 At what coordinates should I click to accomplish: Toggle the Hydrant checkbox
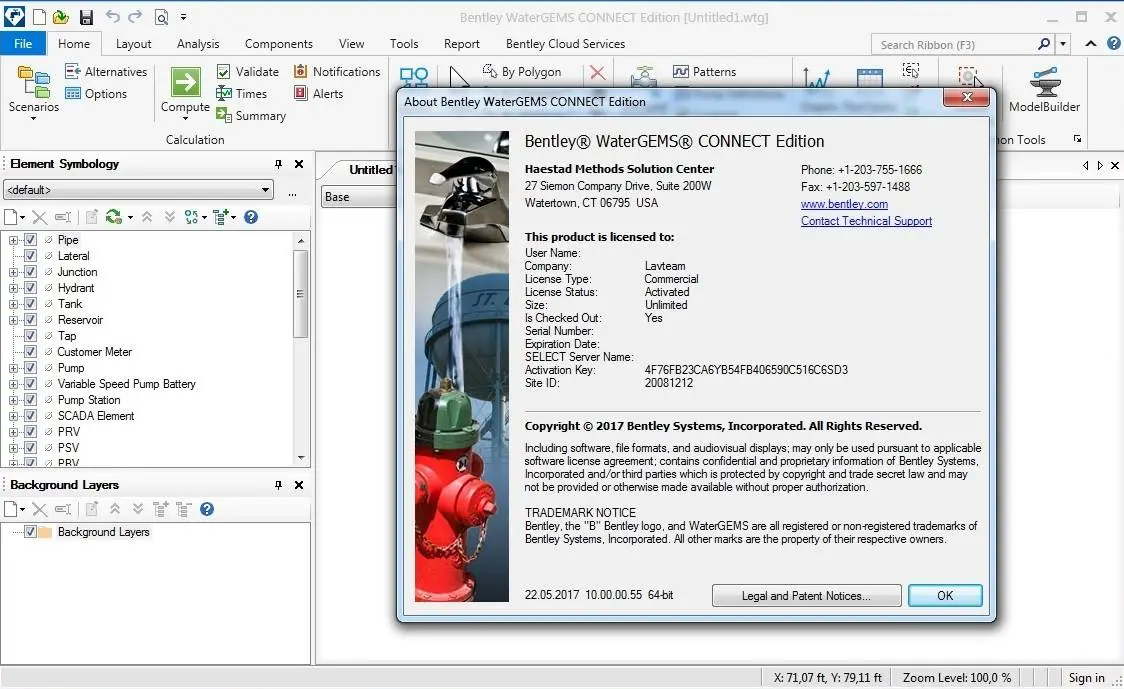pos(30,288)
